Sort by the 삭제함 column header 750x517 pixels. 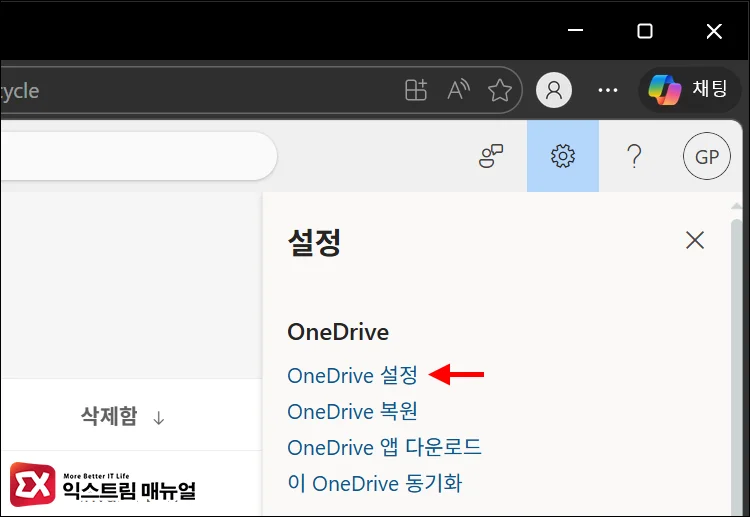pyautogui.click(x=122, y=416)
